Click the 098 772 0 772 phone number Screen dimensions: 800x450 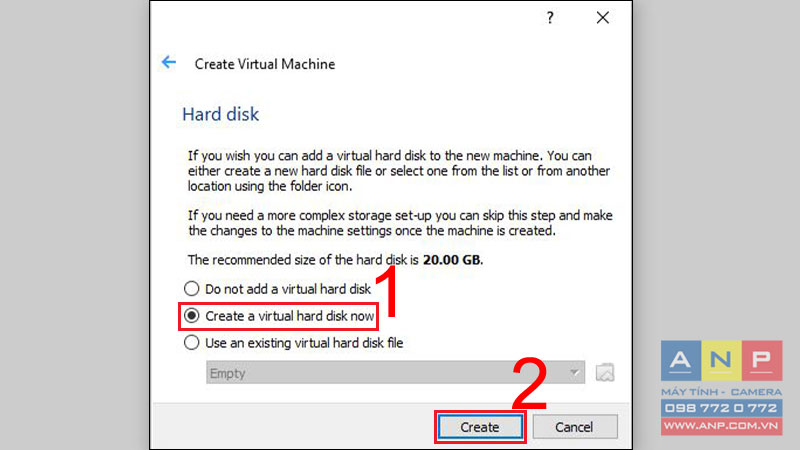(721, 408)
